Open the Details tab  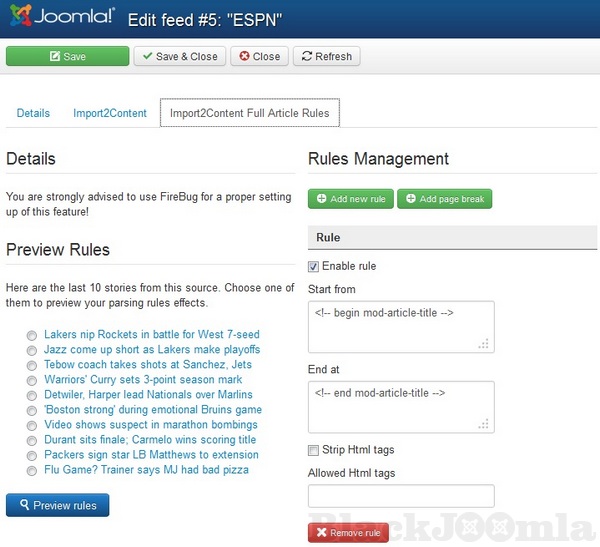[33, 113]
